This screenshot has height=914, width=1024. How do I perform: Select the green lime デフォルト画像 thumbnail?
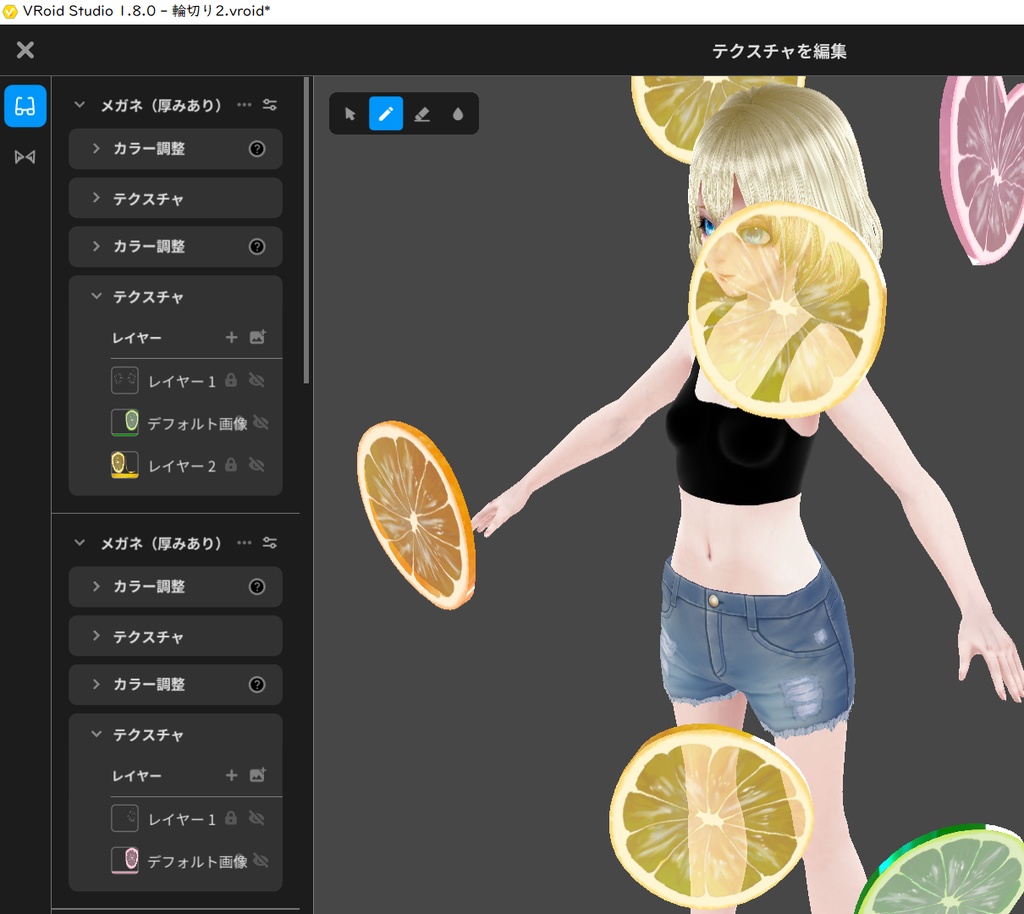[x=125, y=422]
